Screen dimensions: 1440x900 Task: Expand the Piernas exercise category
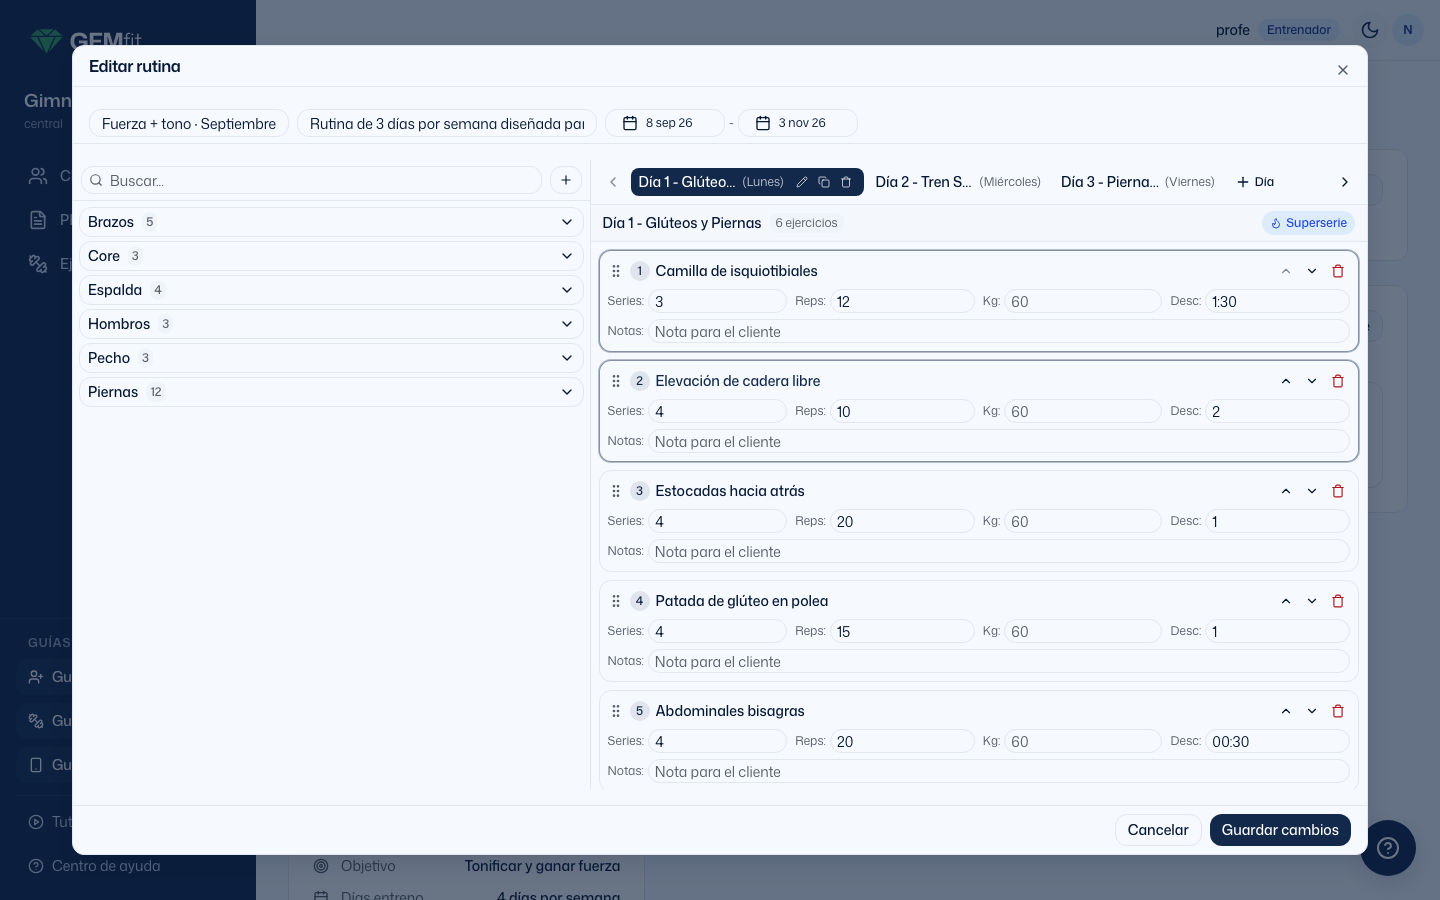point(331,392)
